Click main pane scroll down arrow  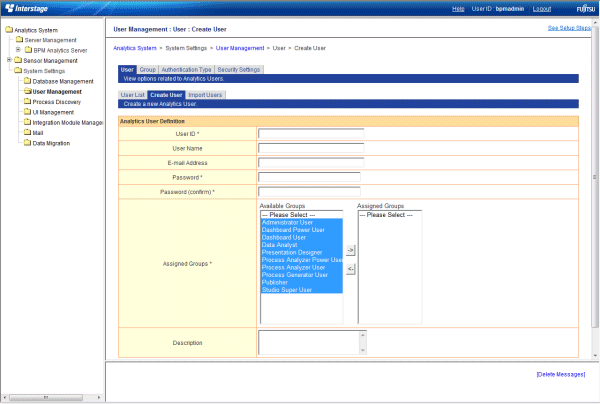click(595, 355)
